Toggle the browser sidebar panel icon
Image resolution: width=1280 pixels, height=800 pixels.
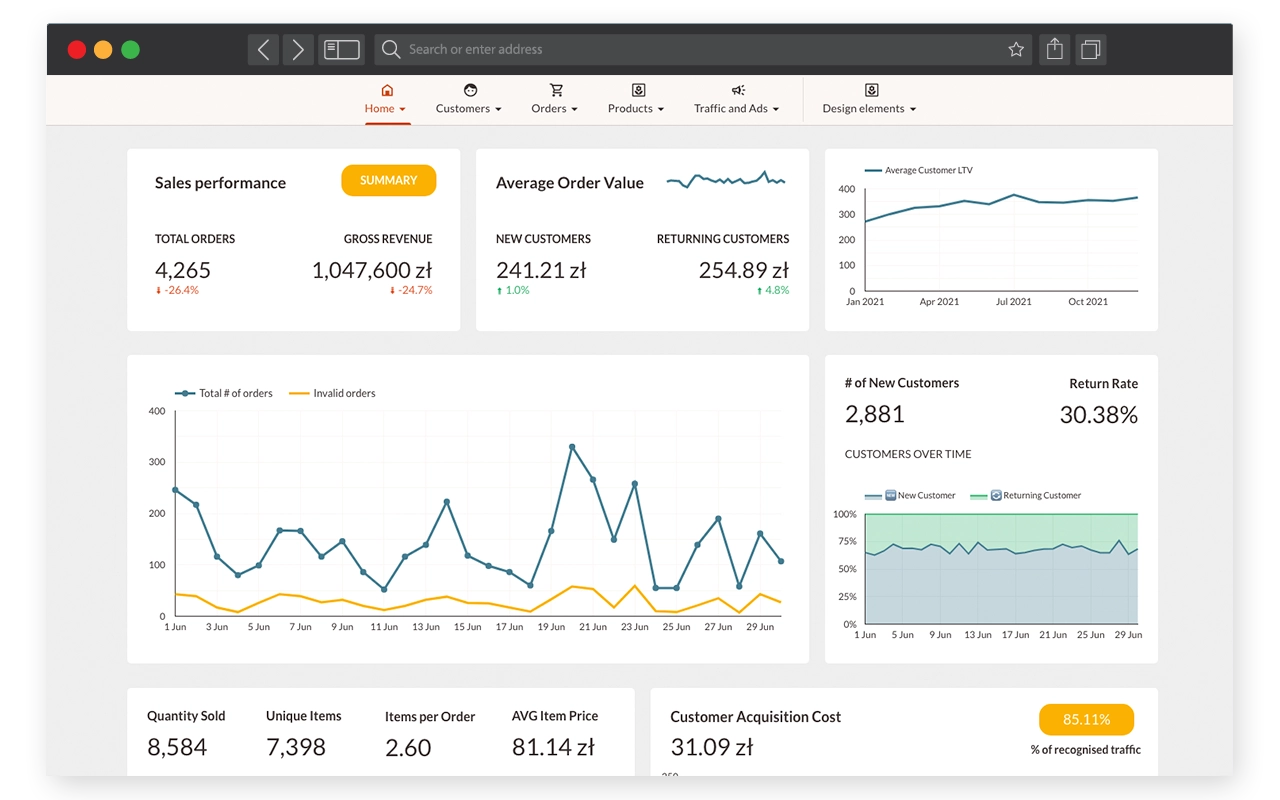(341, 49)
